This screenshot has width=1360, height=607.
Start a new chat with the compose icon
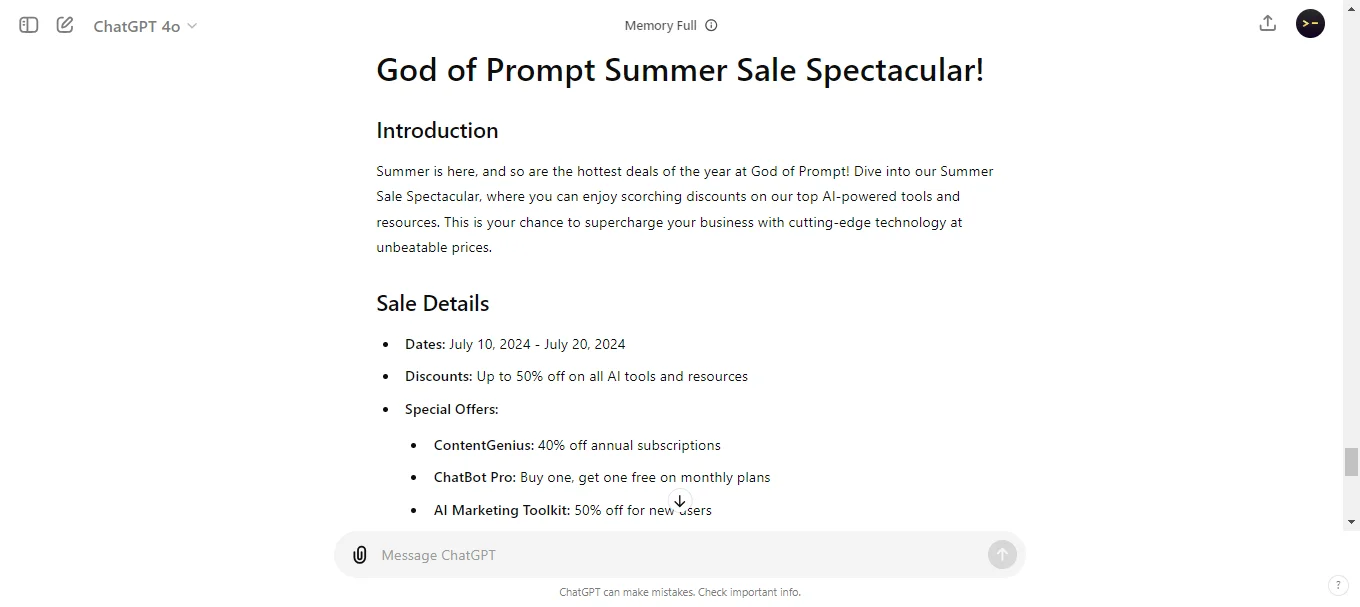point(65,25)
